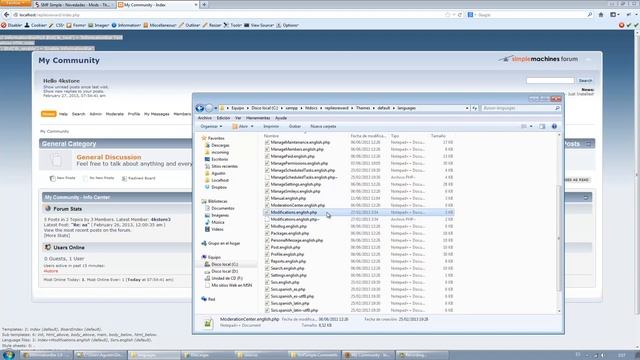The height and width of the screenshot is (360, 640).
Task: Open the Explorer help icon
Action: click(554, 127)
